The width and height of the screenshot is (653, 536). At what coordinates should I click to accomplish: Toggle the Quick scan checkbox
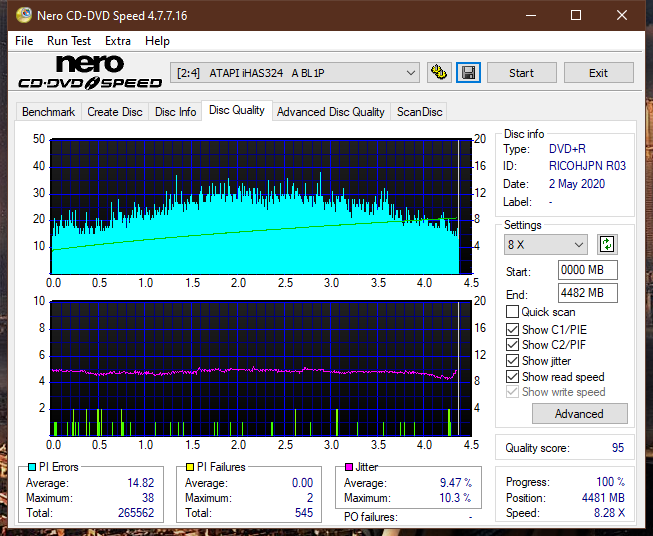(x=512, y=312)
